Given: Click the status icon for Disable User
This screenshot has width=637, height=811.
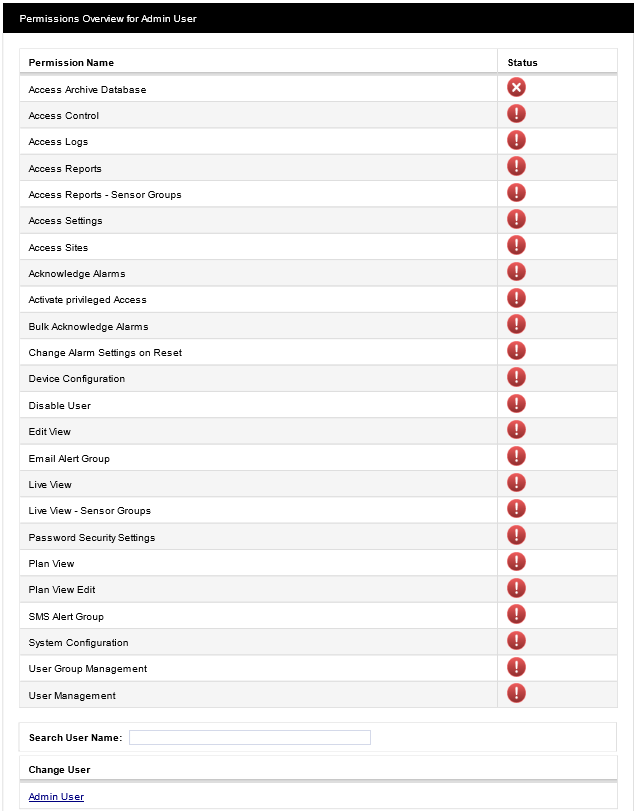Looking at the screenshot, I should [516, 404].
